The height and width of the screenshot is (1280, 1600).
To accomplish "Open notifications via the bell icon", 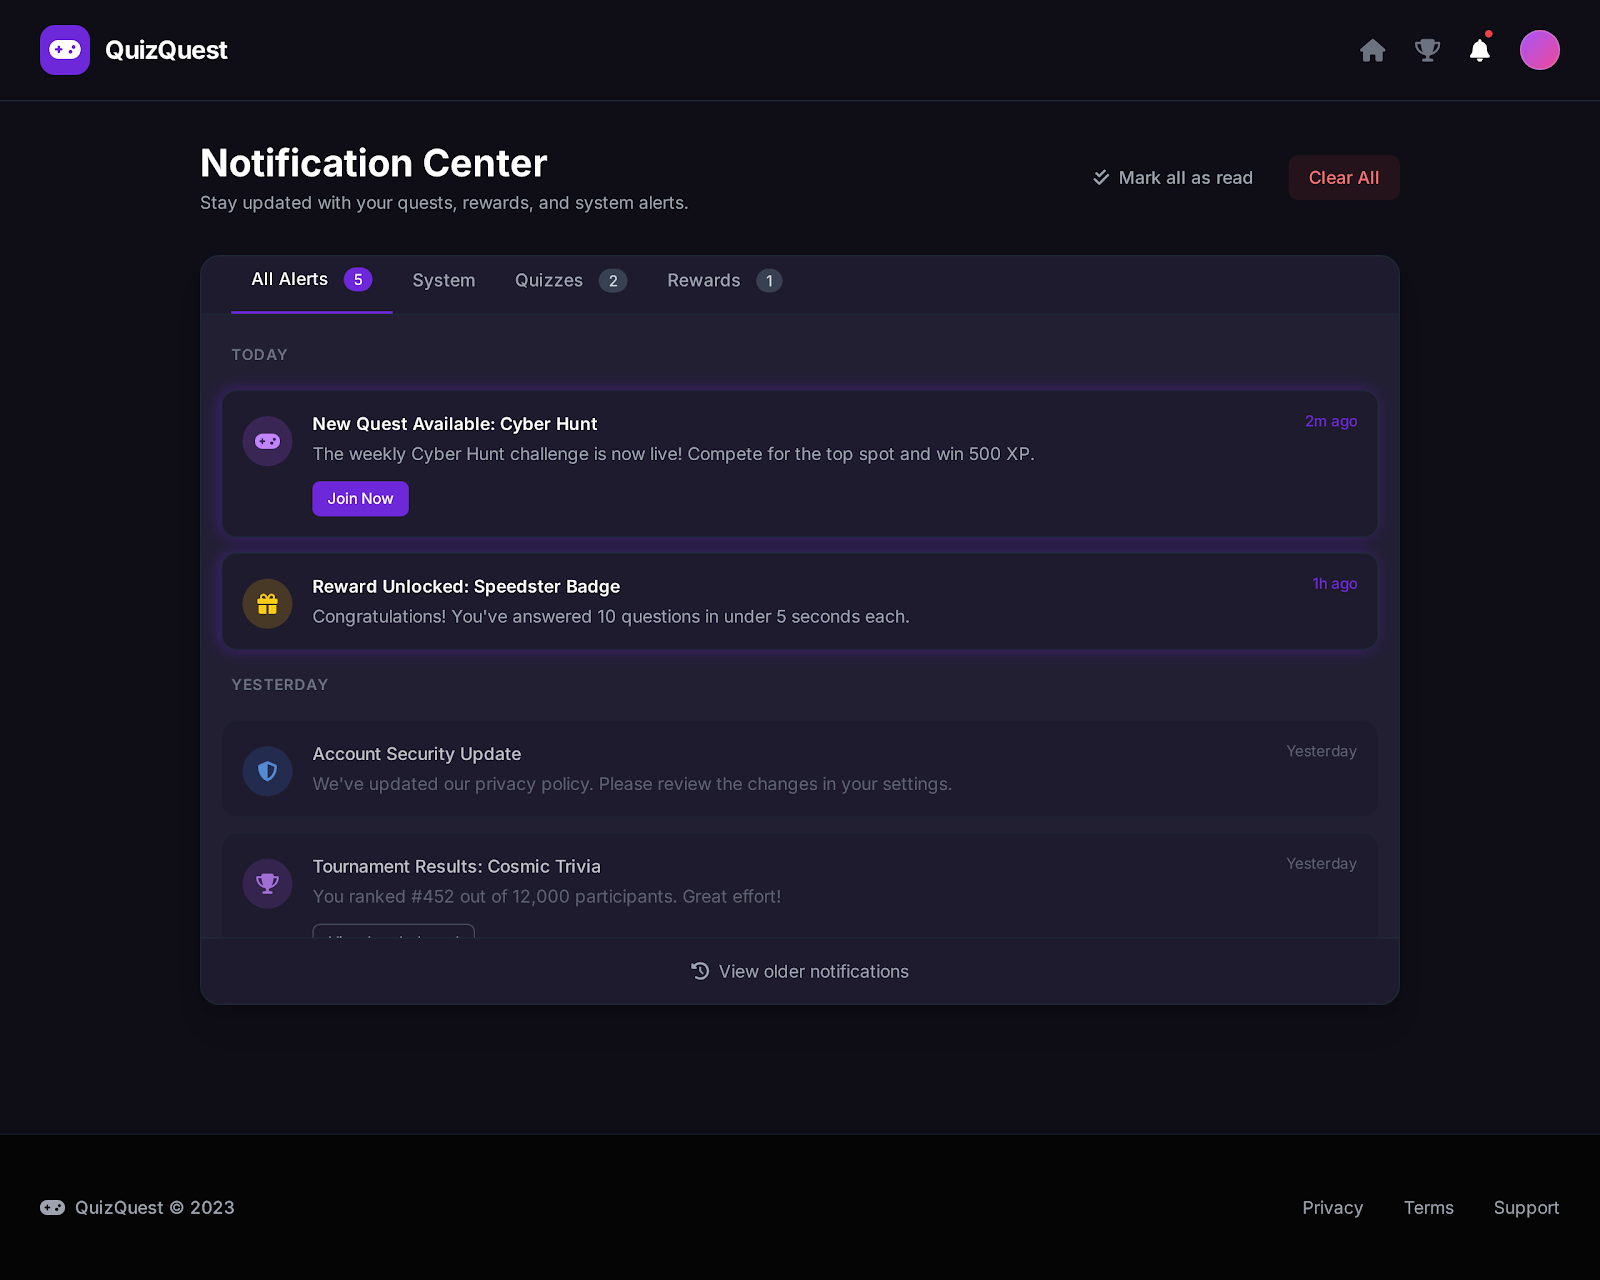I will [1480, 50].
